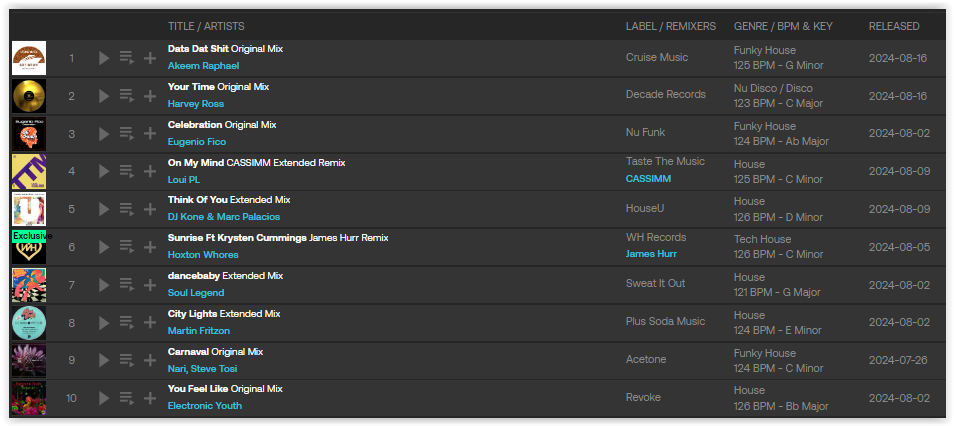Open James Hurr remixer page
Viewport: 954px width, 426px height.
point(651,254)
